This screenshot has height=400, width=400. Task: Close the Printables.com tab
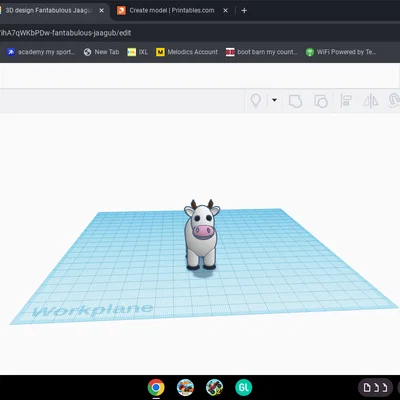coord(225,10)
